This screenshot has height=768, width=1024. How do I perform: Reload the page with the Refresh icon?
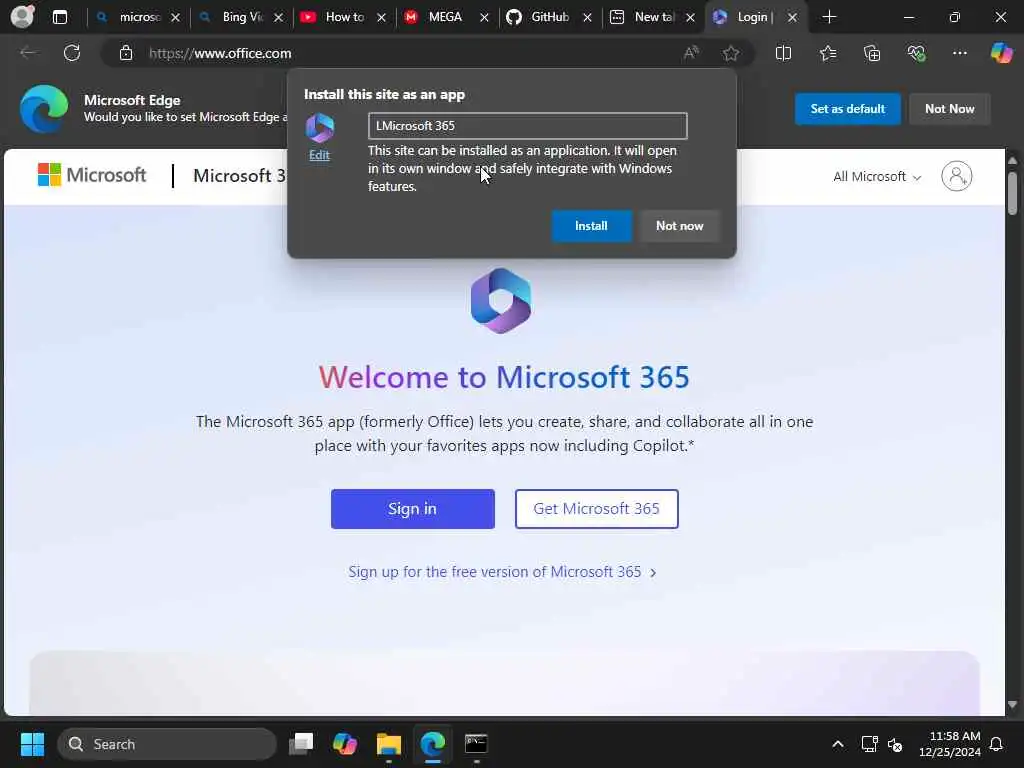[72, 53]
